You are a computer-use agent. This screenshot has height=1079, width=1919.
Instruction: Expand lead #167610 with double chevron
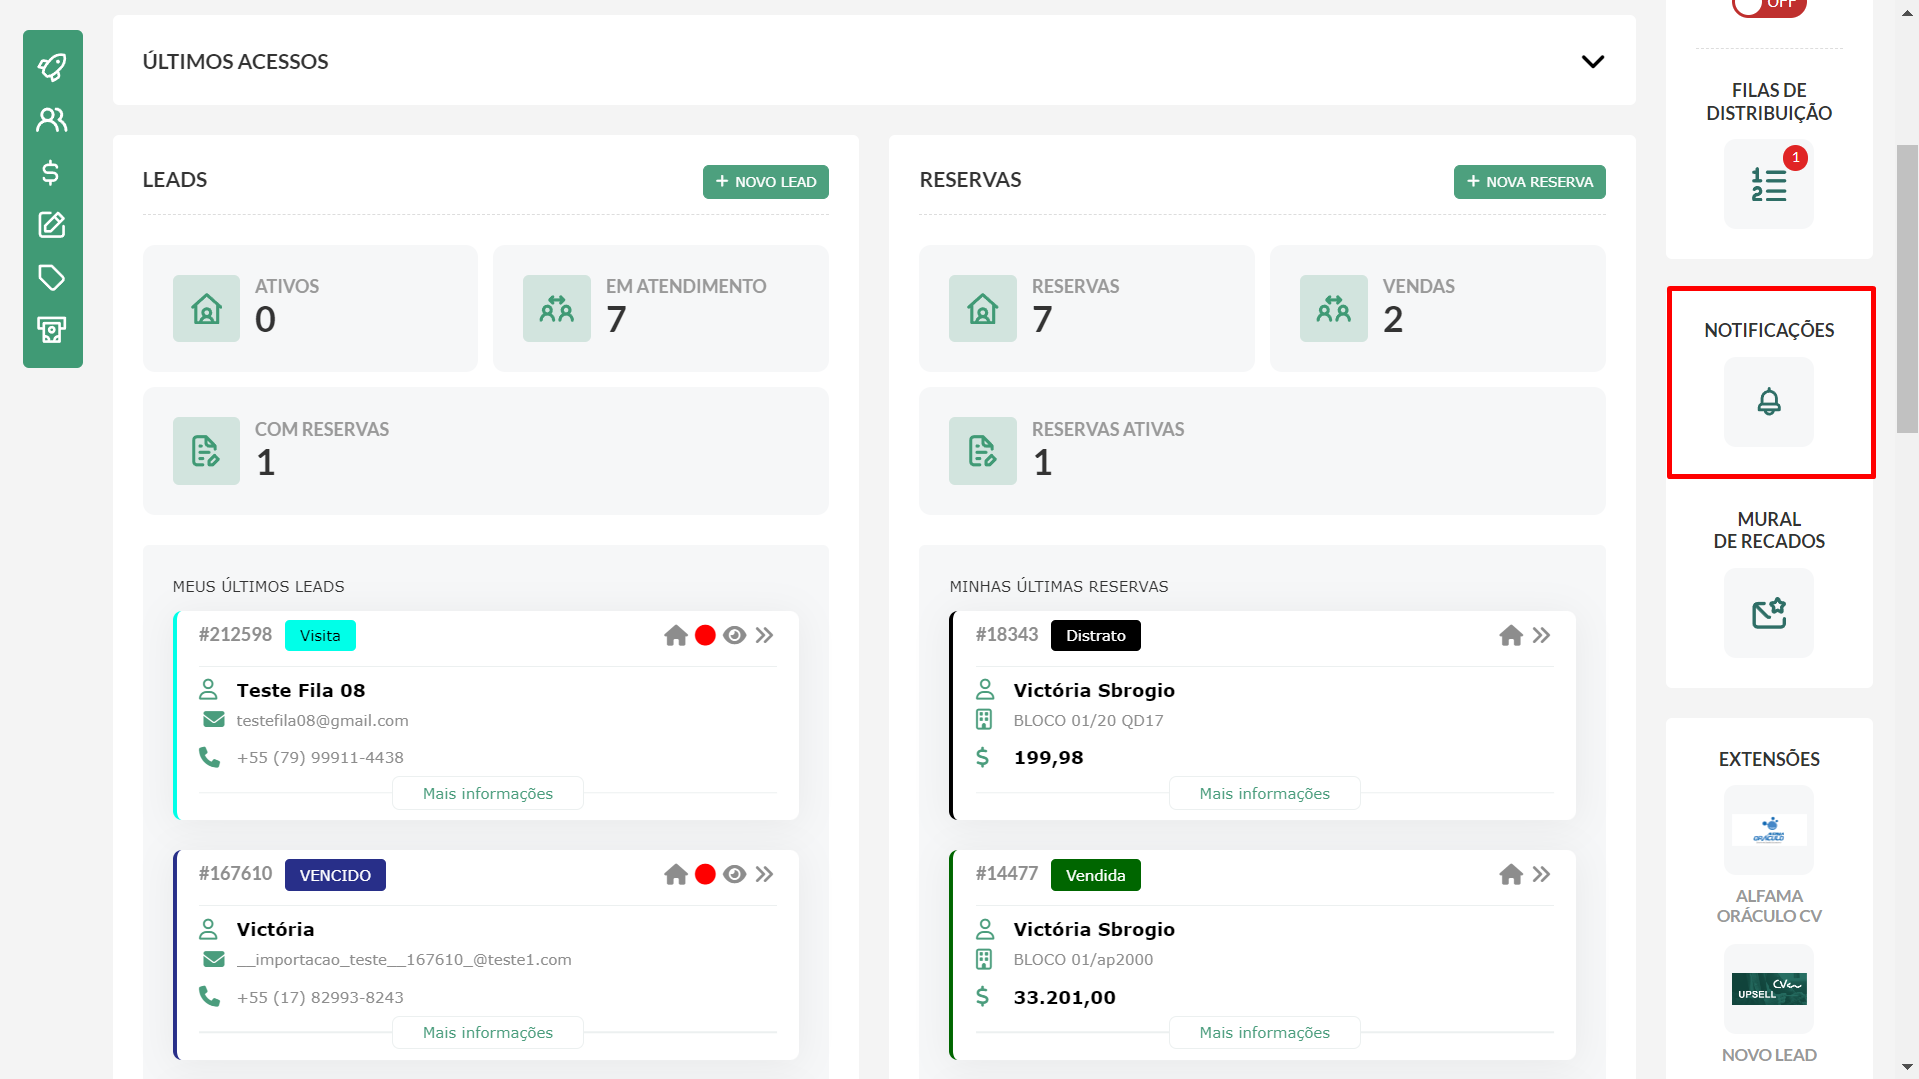pos(765,875)
